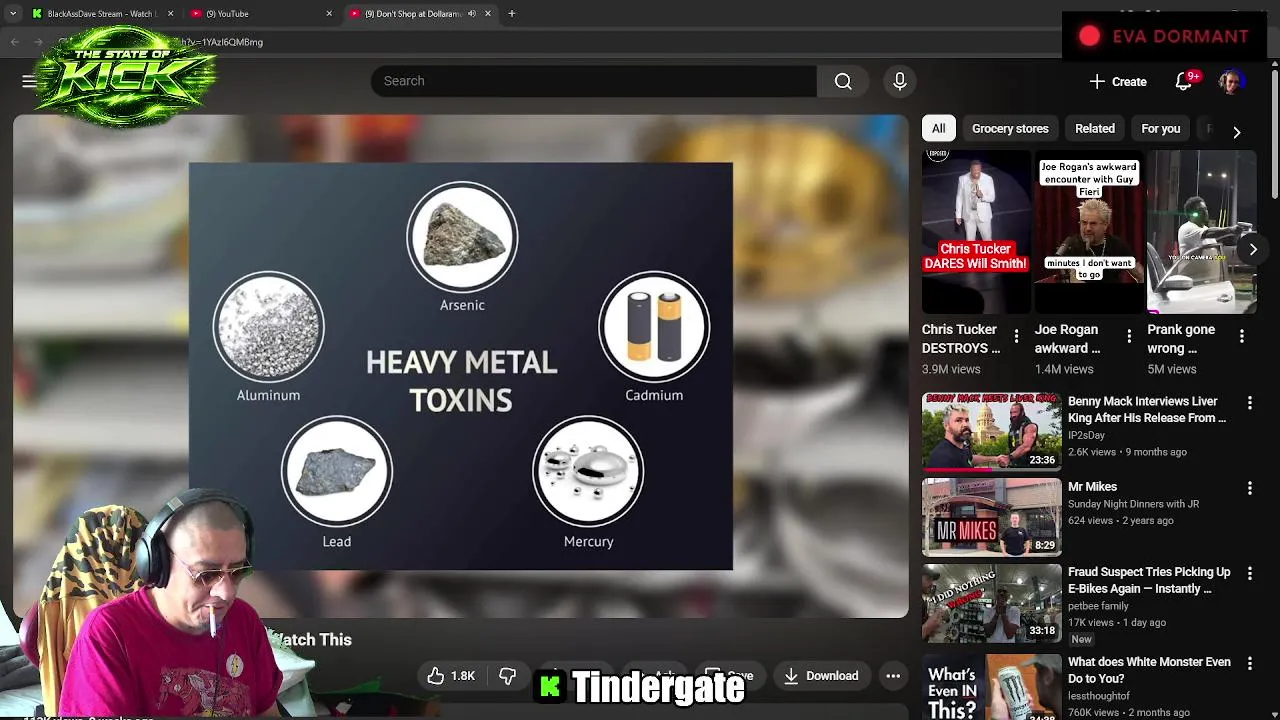Viewport: 1280px width, 720px height.
Task: Open the YouTube hamburger guide menu
Action: click(x=29, y=81)
